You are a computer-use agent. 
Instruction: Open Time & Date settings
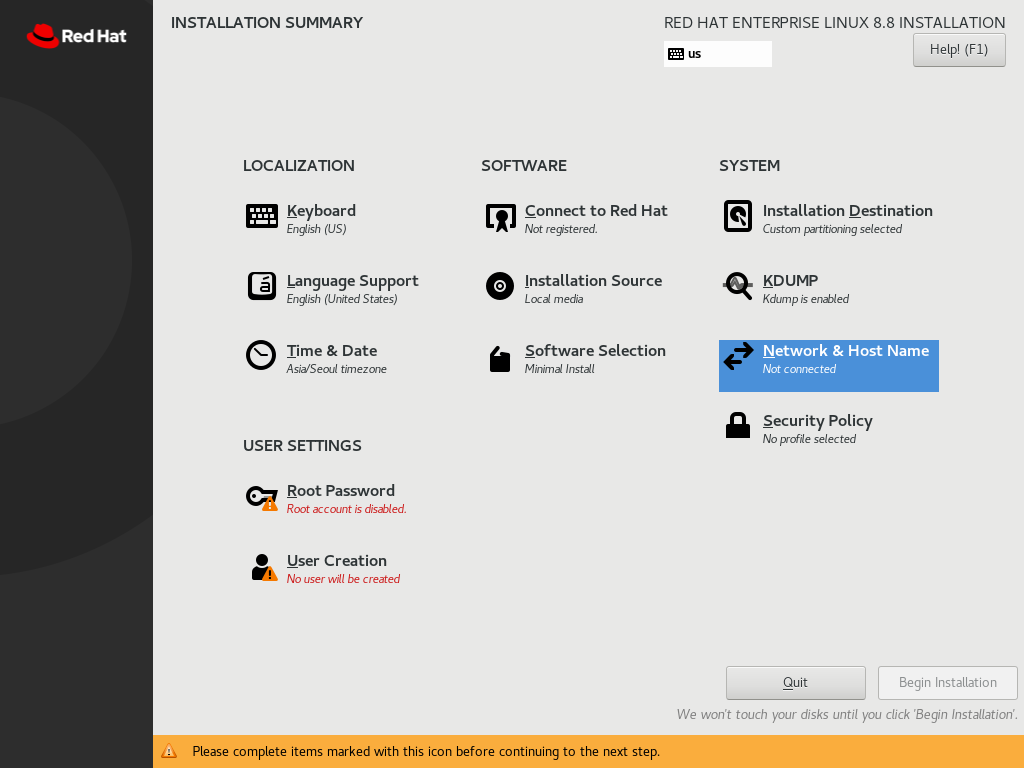pyautogui.click(x=332, y=351)
